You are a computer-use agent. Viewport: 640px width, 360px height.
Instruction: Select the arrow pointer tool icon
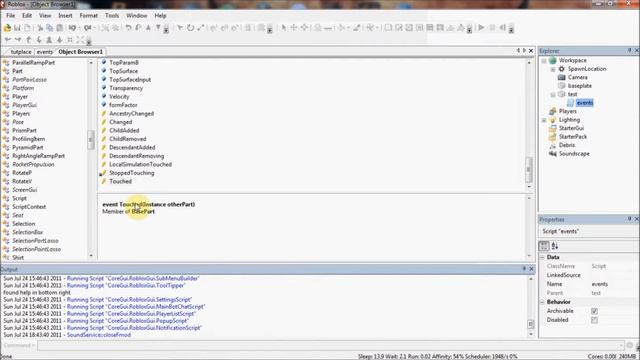tap(283, 28)
